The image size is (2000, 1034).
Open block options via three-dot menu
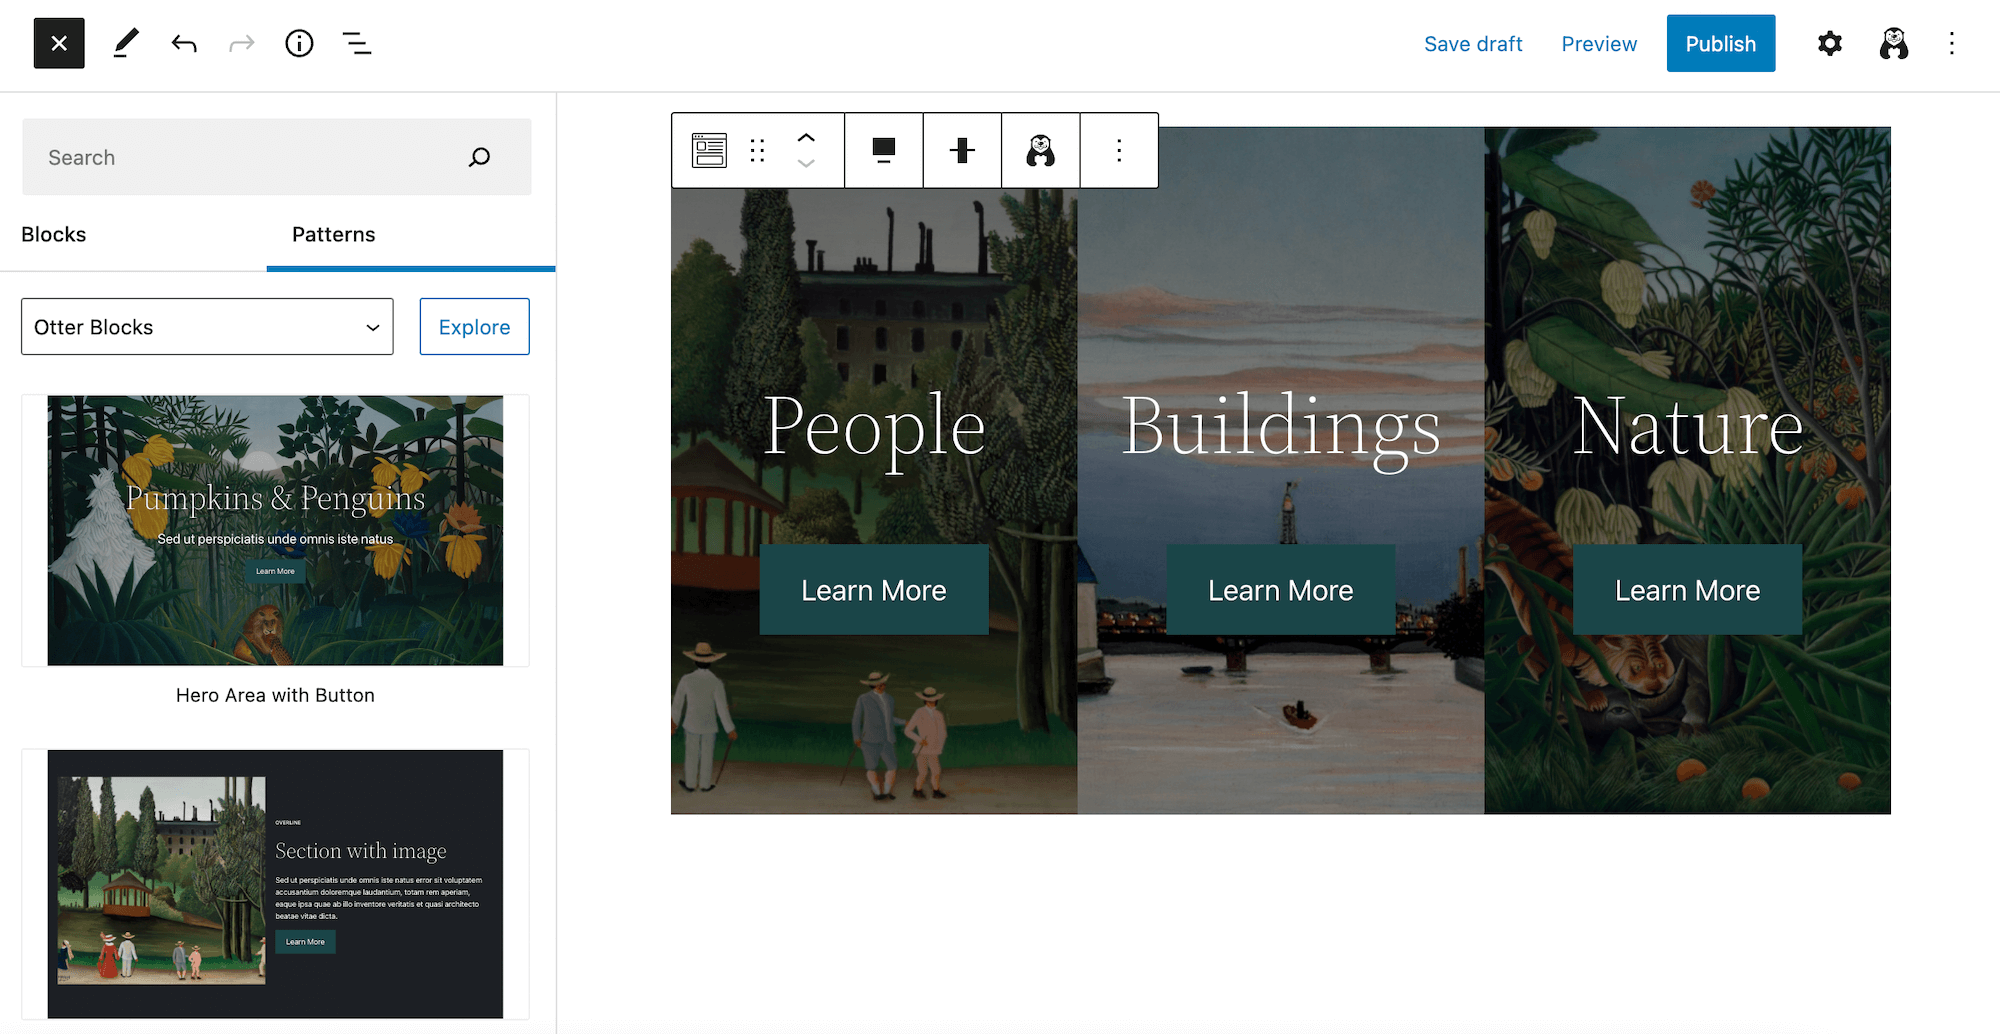(1118, 150)
